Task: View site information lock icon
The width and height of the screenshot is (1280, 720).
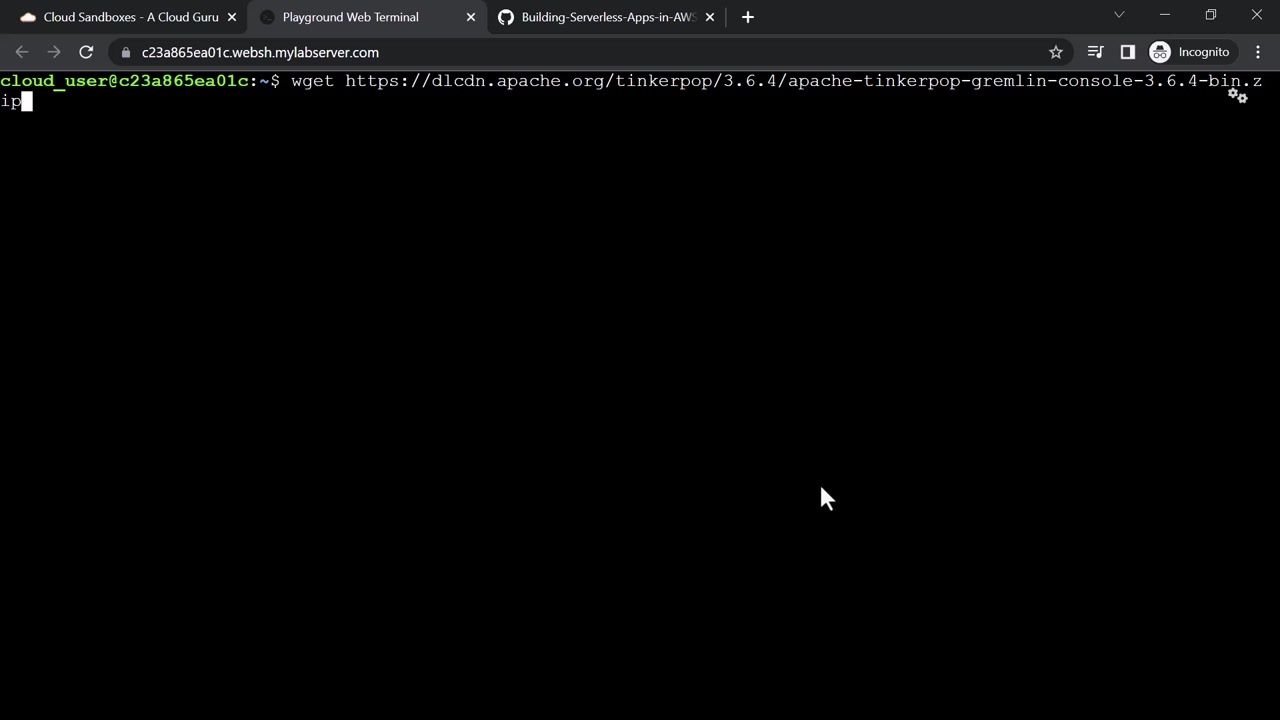Action: pos(125,52)
